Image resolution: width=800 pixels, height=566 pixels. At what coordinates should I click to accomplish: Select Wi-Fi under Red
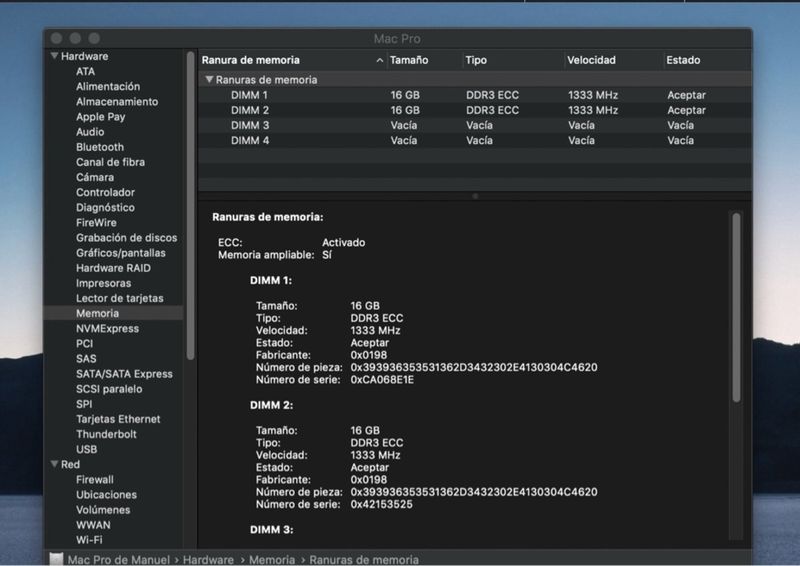[x=89, y=539]
